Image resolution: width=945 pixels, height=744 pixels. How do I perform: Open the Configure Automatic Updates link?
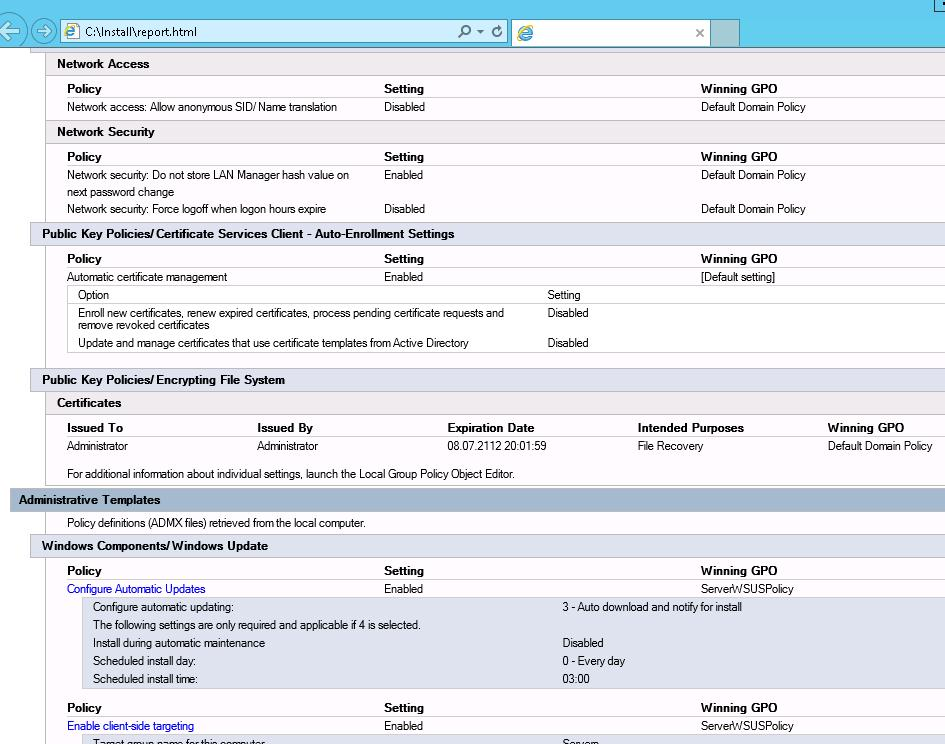tap(136, 589)
